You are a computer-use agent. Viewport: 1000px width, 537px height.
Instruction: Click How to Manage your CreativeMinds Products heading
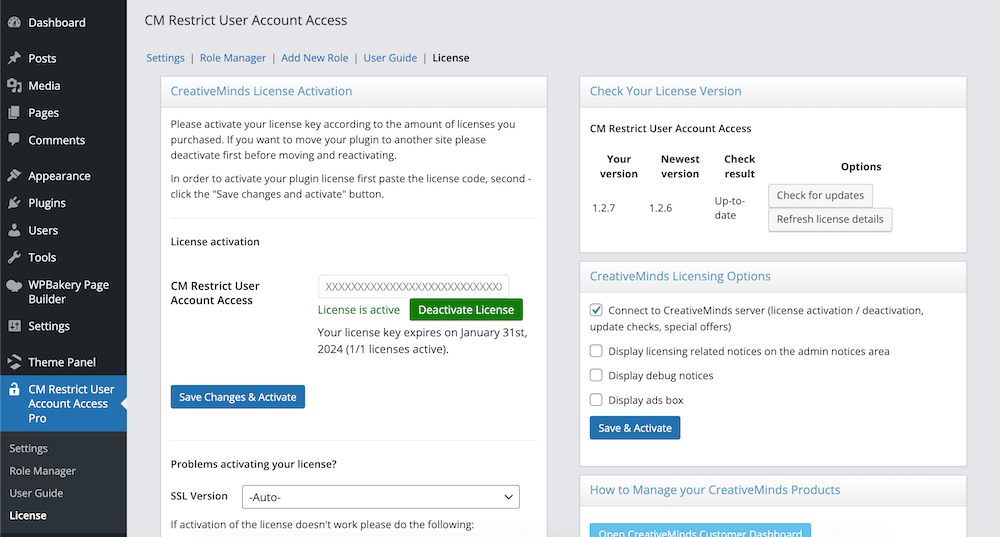point(715,490)
